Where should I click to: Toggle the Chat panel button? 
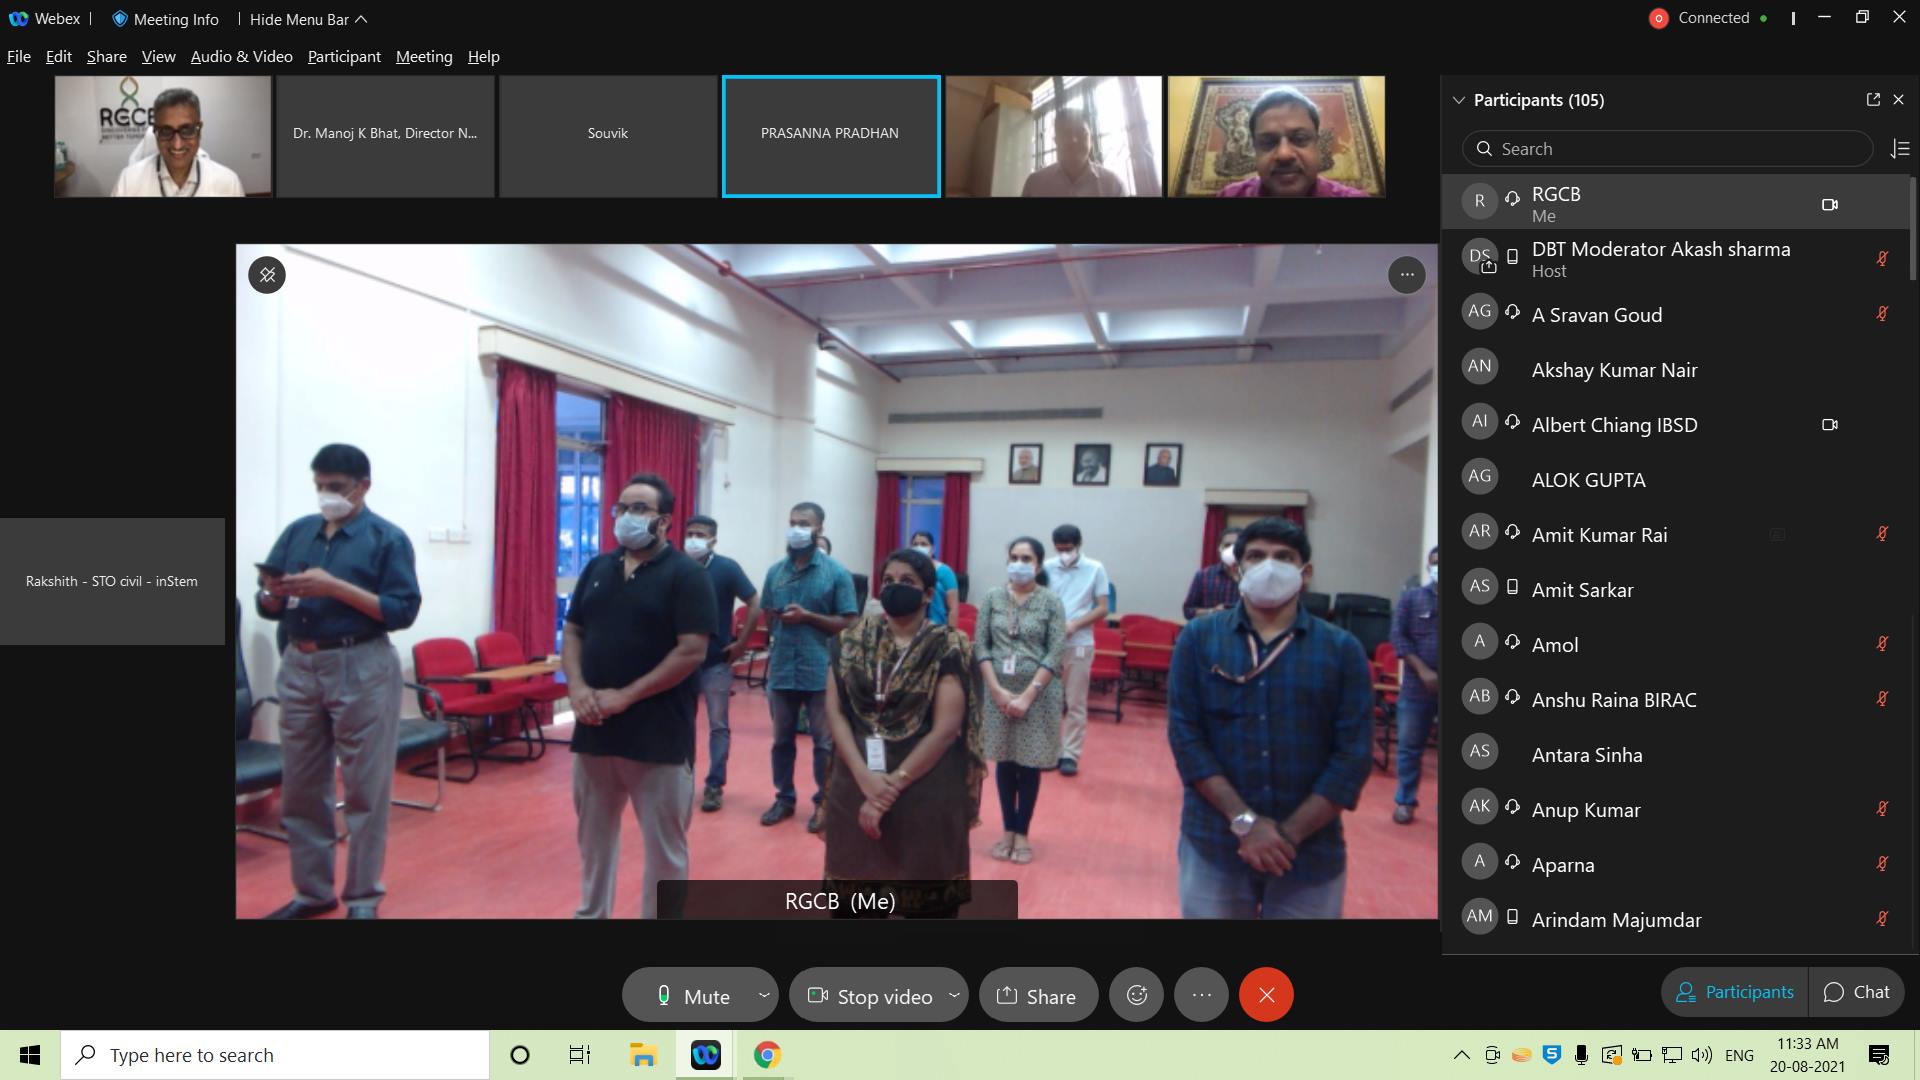click(x=1856, y=992)
